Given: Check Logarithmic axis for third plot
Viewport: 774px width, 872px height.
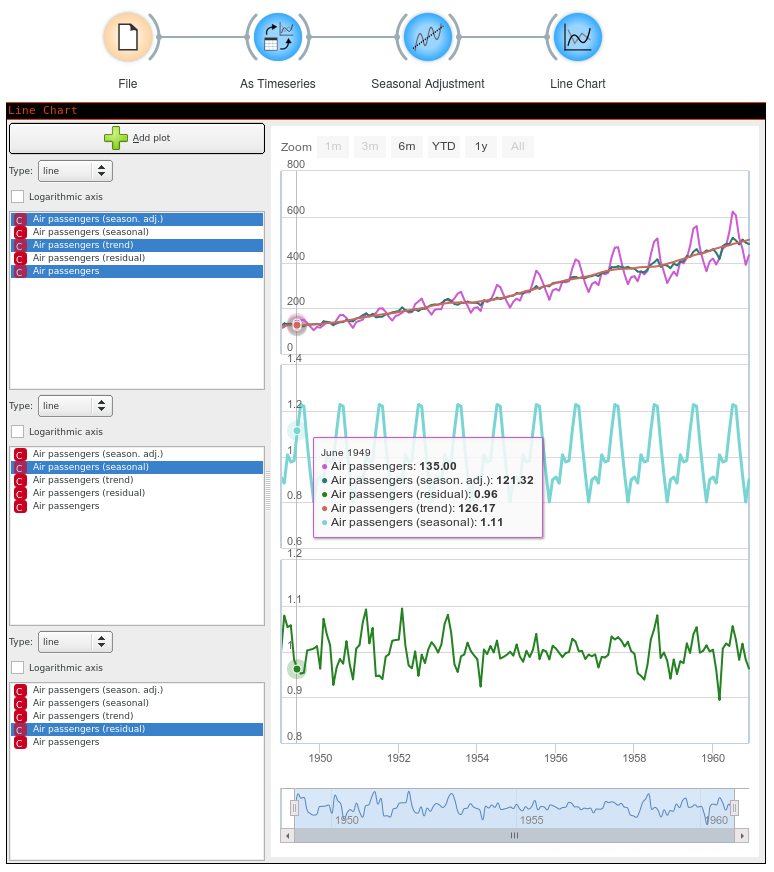Looking at the screenshot, I should pos(18,668).
